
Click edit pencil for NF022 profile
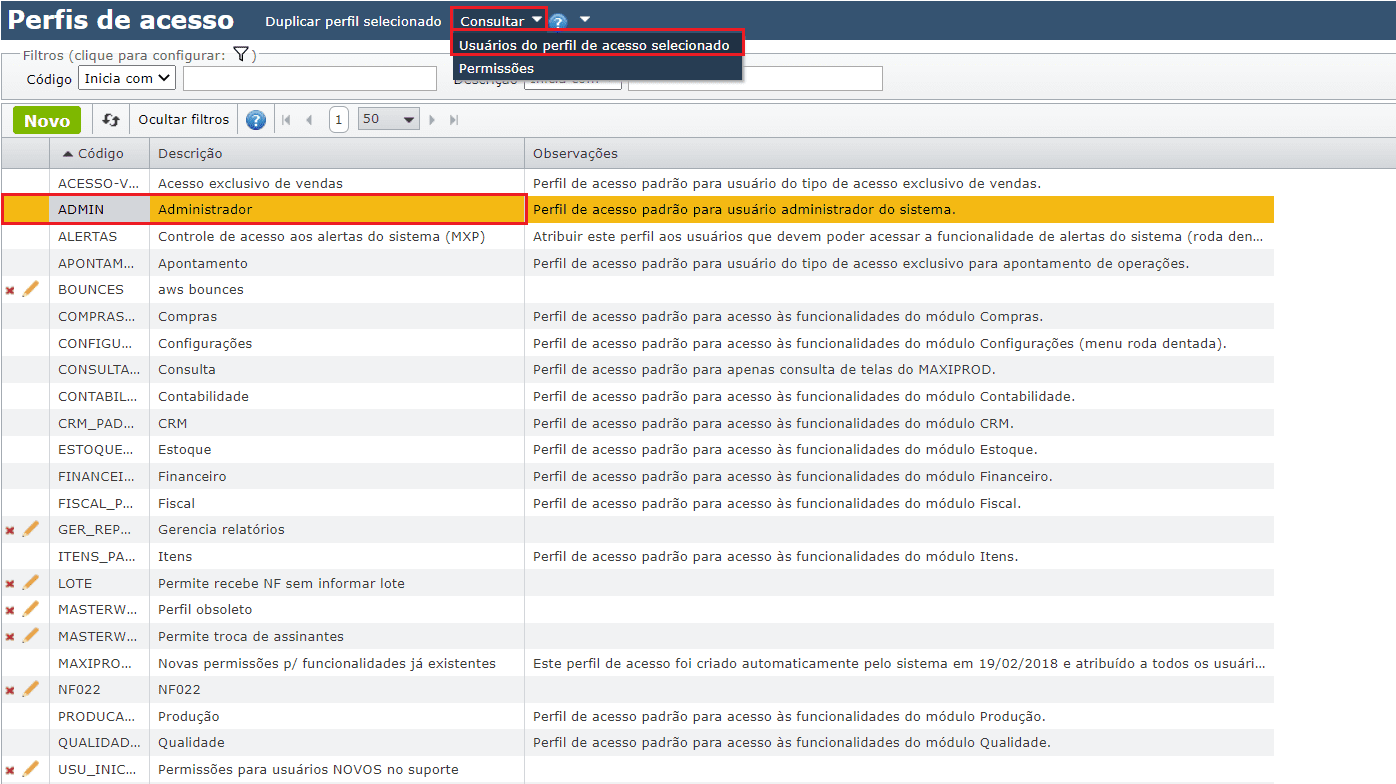[30, 689]
